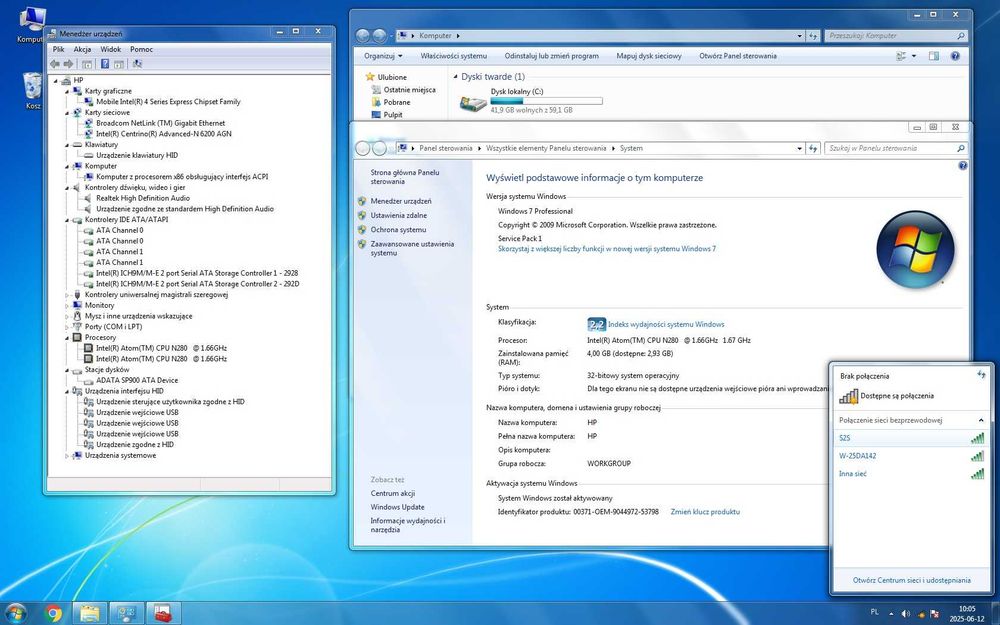Open Pobrane folder in Explorer sidebar
Screen dimensions: 1000x625
[x=397, y=102]
